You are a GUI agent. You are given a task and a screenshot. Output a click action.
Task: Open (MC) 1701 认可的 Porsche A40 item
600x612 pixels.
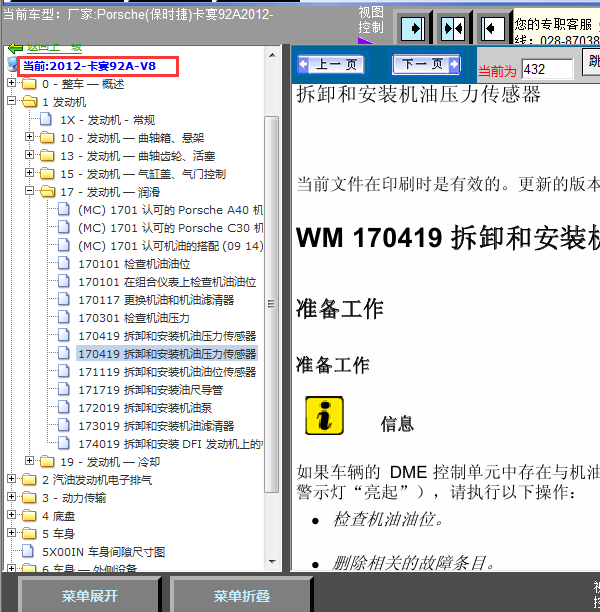point(170,210)
